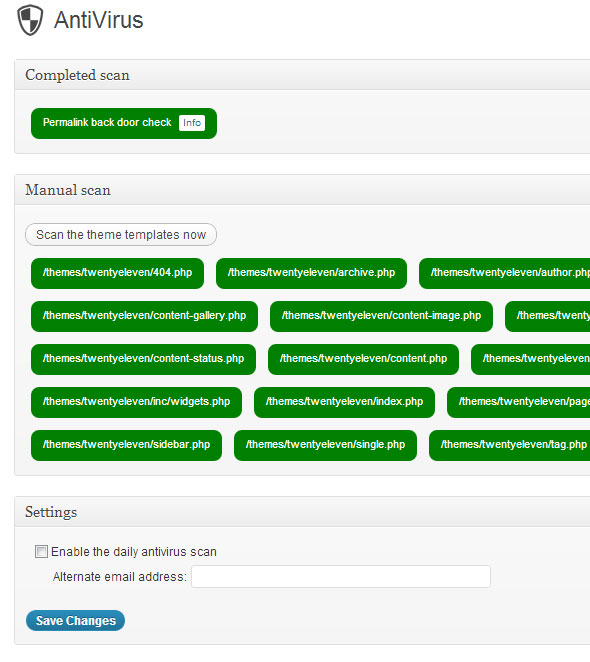Select the 404.php theme file entry
This screenshot has width=590, height=662.
tap(117, 273)
